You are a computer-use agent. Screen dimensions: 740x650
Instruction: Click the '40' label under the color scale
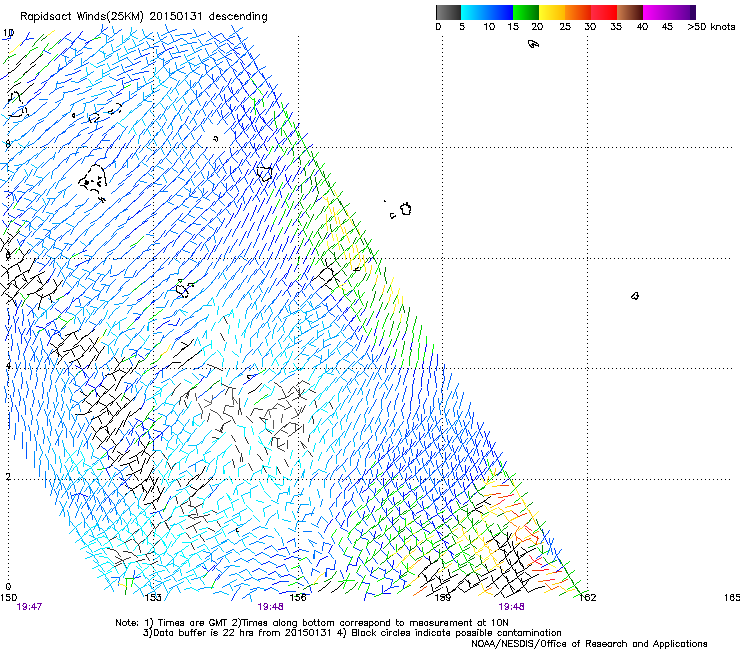[x=642, y=26]
